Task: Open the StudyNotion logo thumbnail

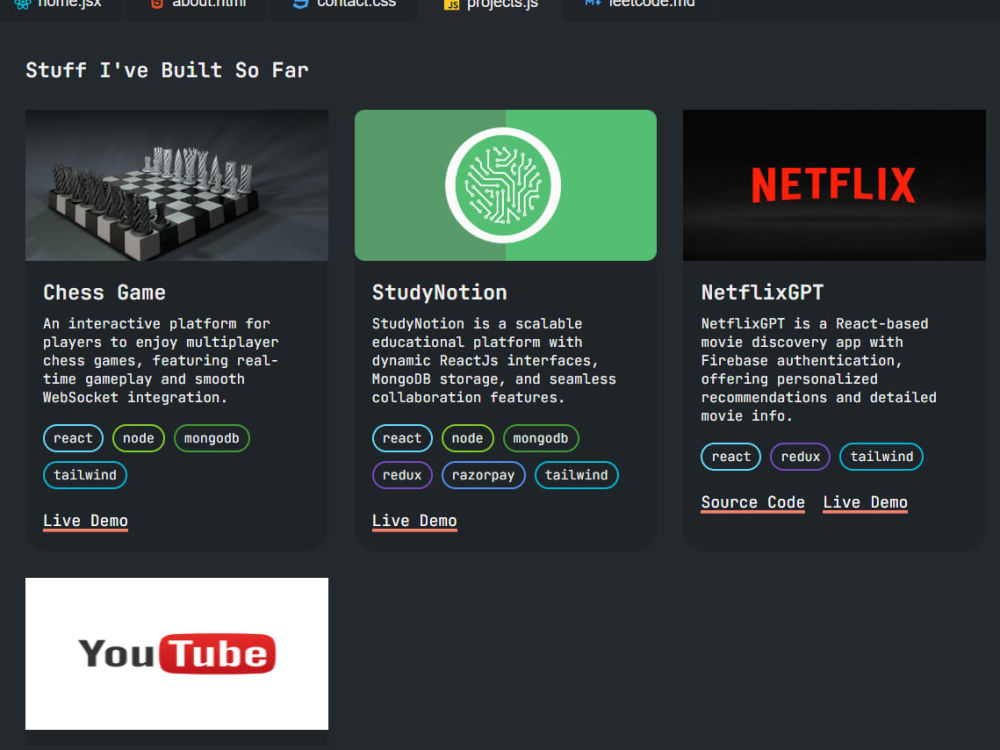Action: (x=506, y=185)
